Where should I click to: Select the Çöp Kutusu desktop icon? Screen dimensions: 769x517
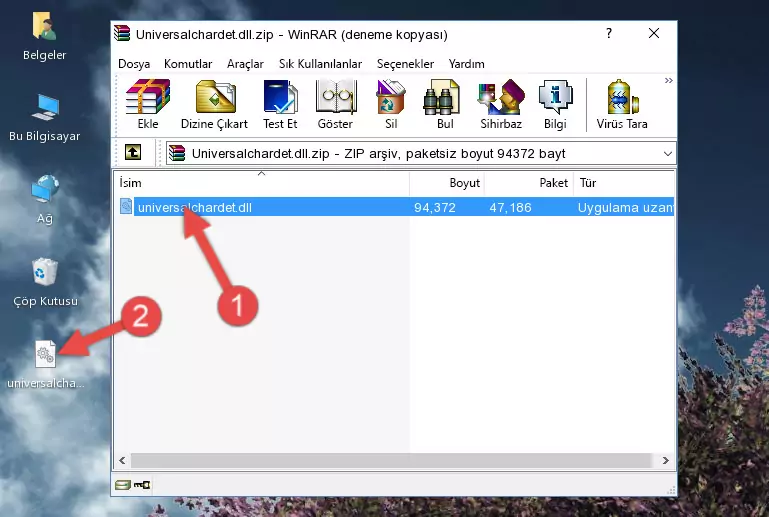point(45,283)
